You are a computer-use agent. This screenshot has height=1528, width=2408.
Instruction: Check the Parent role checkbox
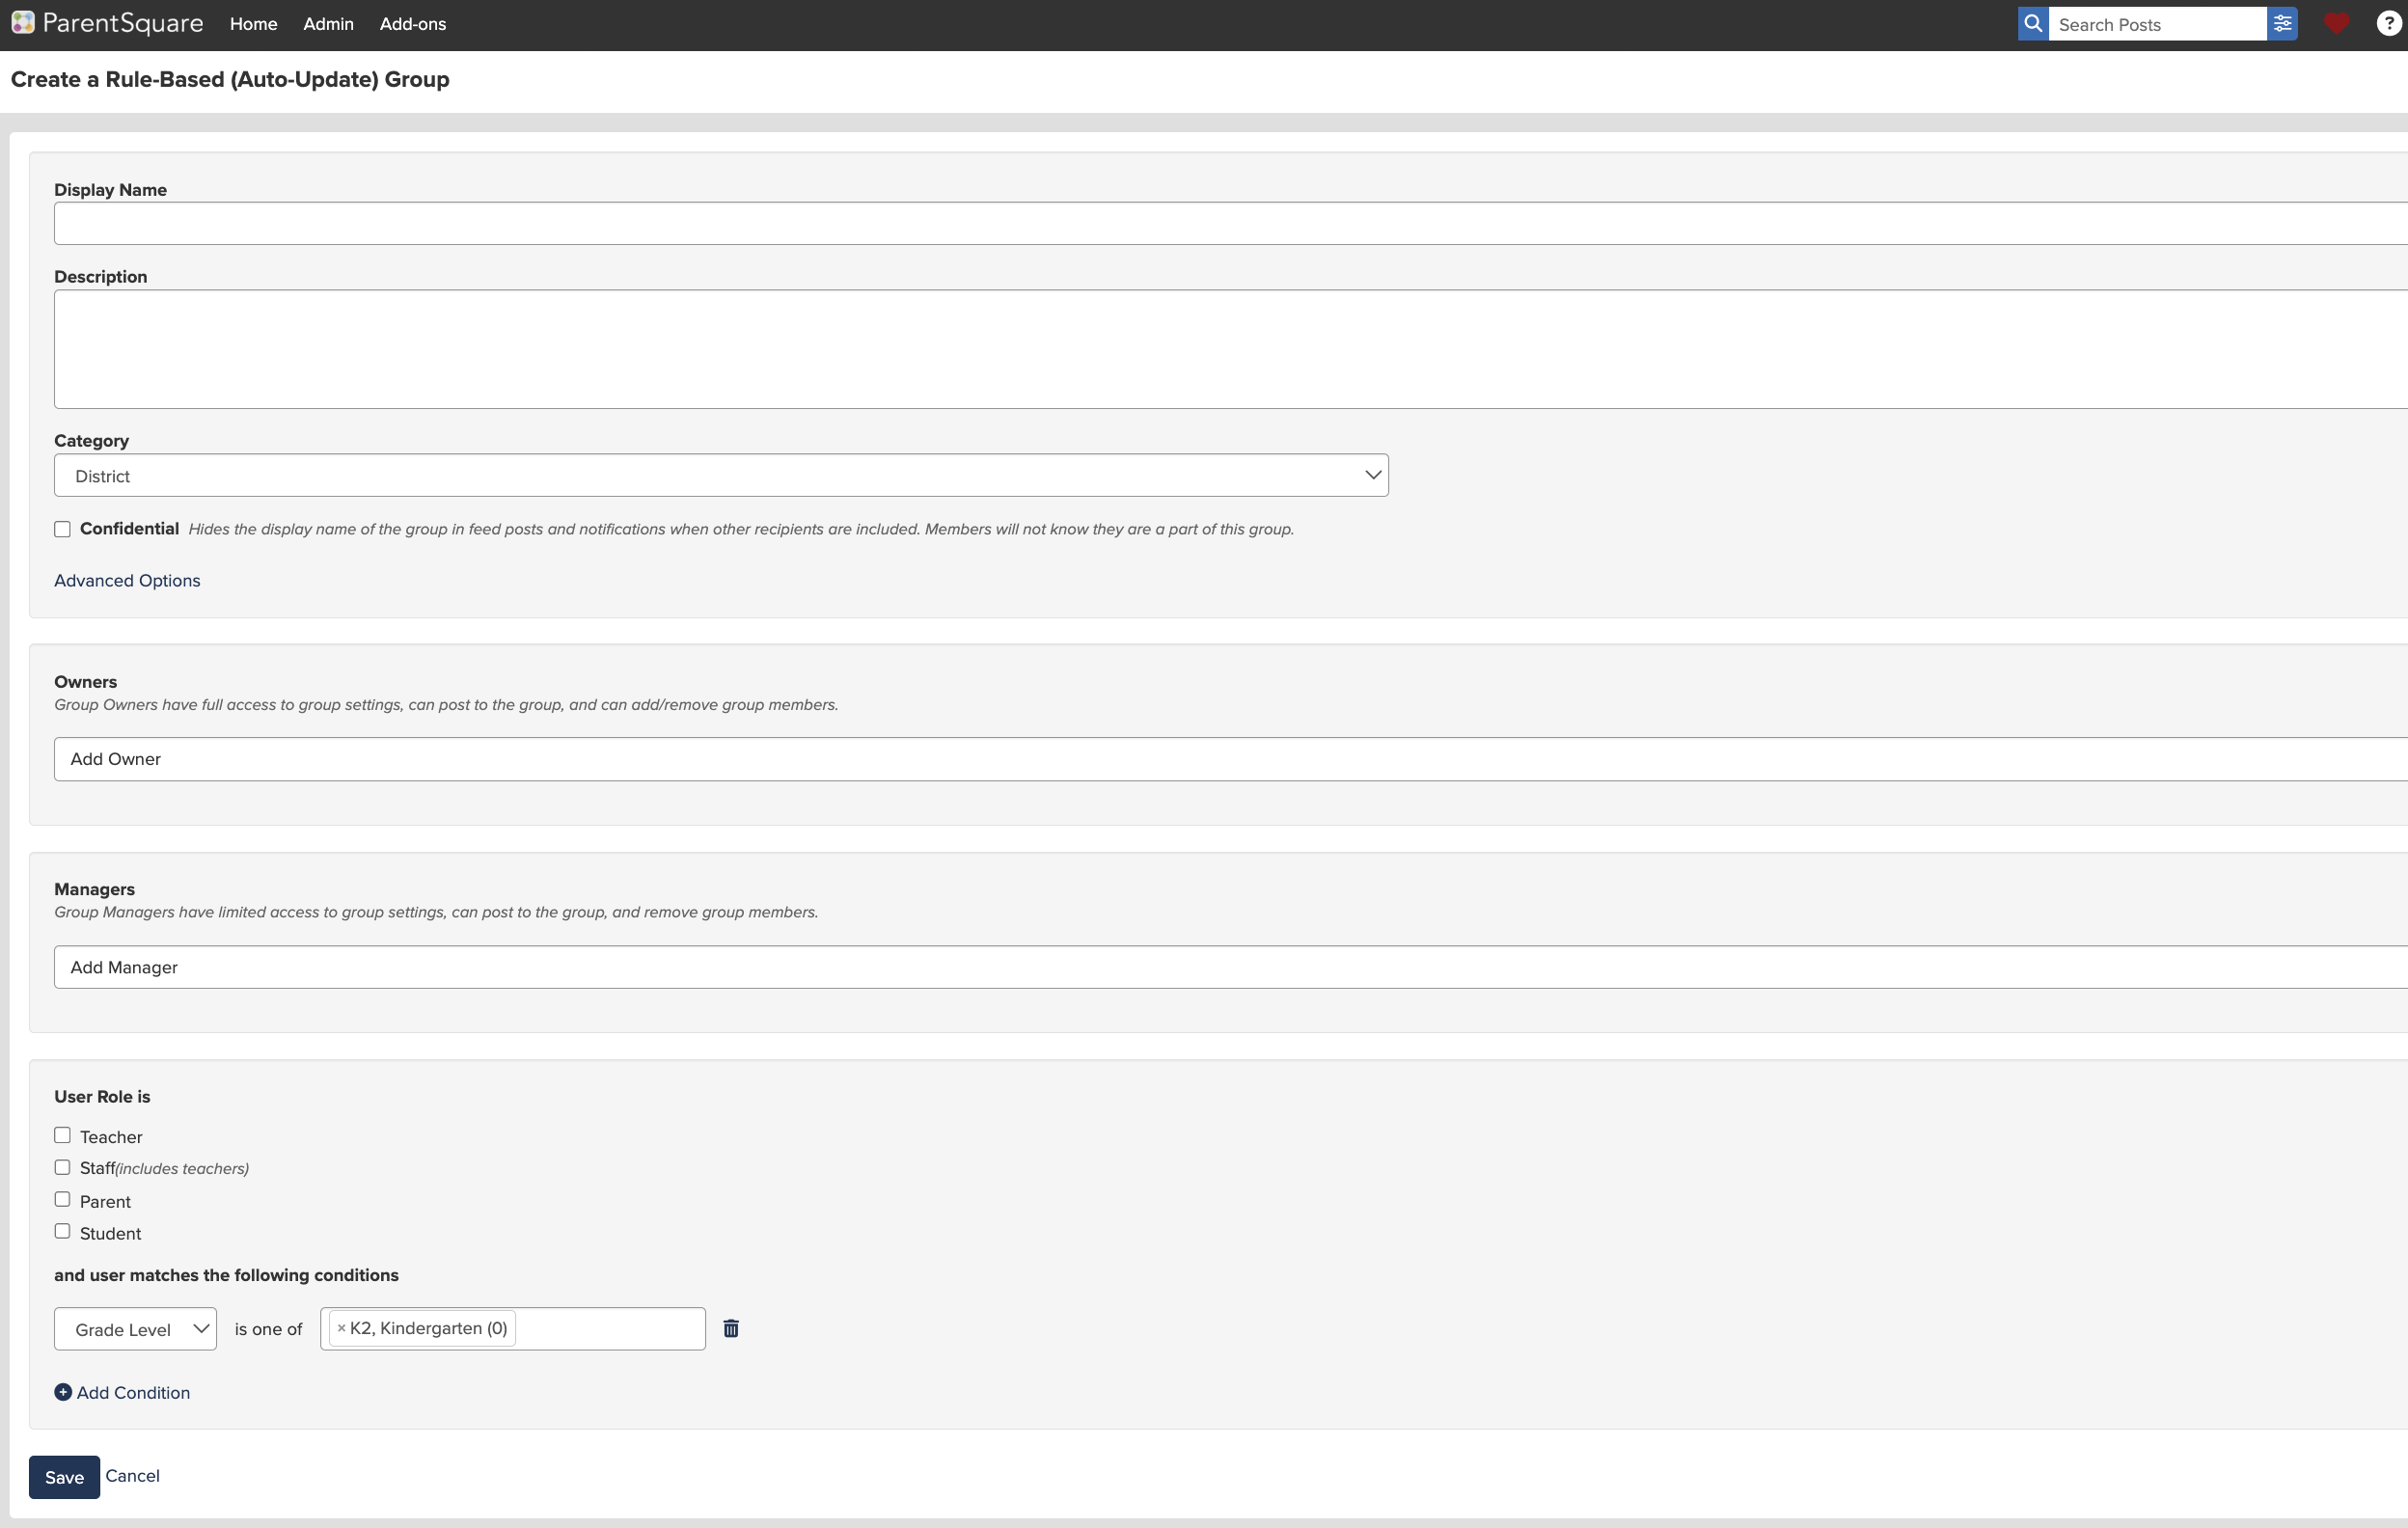[x=63, y=1199]
